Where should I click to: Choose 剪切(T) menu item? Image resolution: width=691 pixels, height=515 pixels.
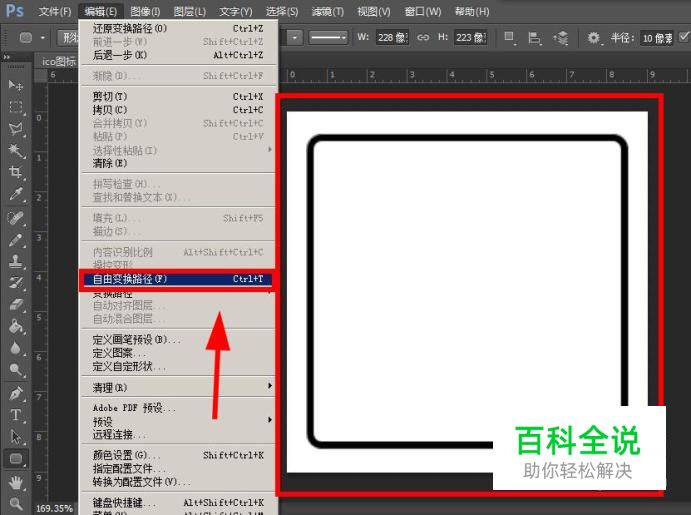pyautogui.click(x=178, y=96)
